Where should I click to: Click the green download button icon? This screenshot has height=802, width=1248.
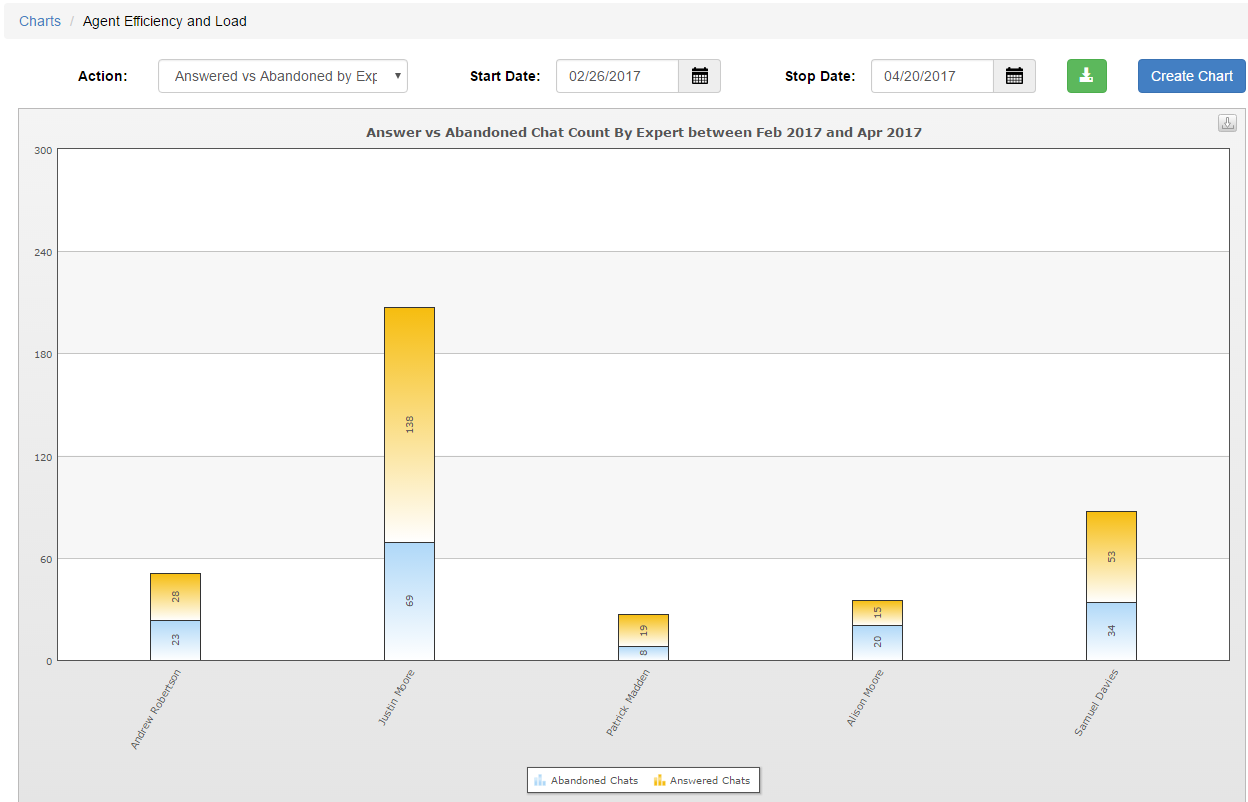point(1087,76)
